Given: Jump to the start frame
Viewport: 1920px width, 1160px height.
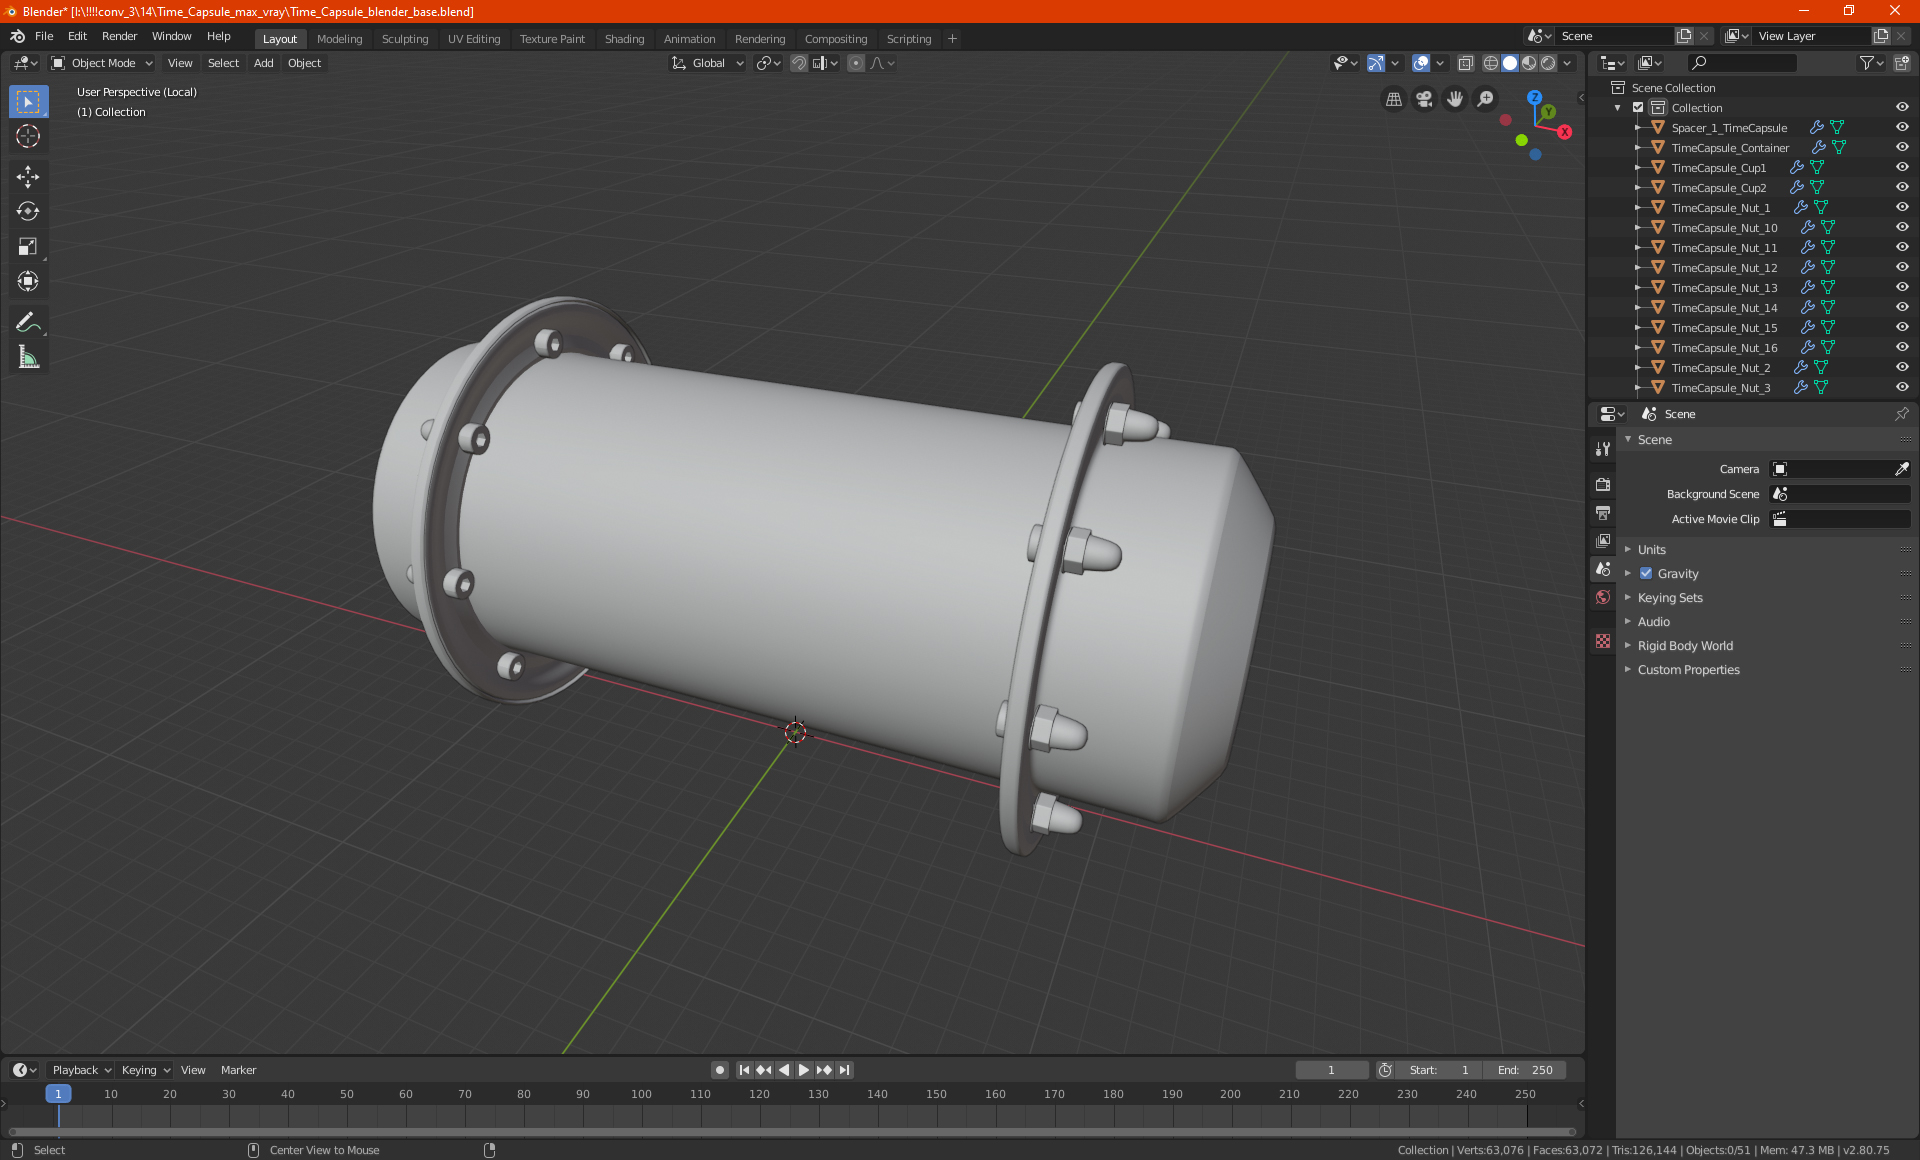Looking at the screenshot, I should tap(744, 1070).
